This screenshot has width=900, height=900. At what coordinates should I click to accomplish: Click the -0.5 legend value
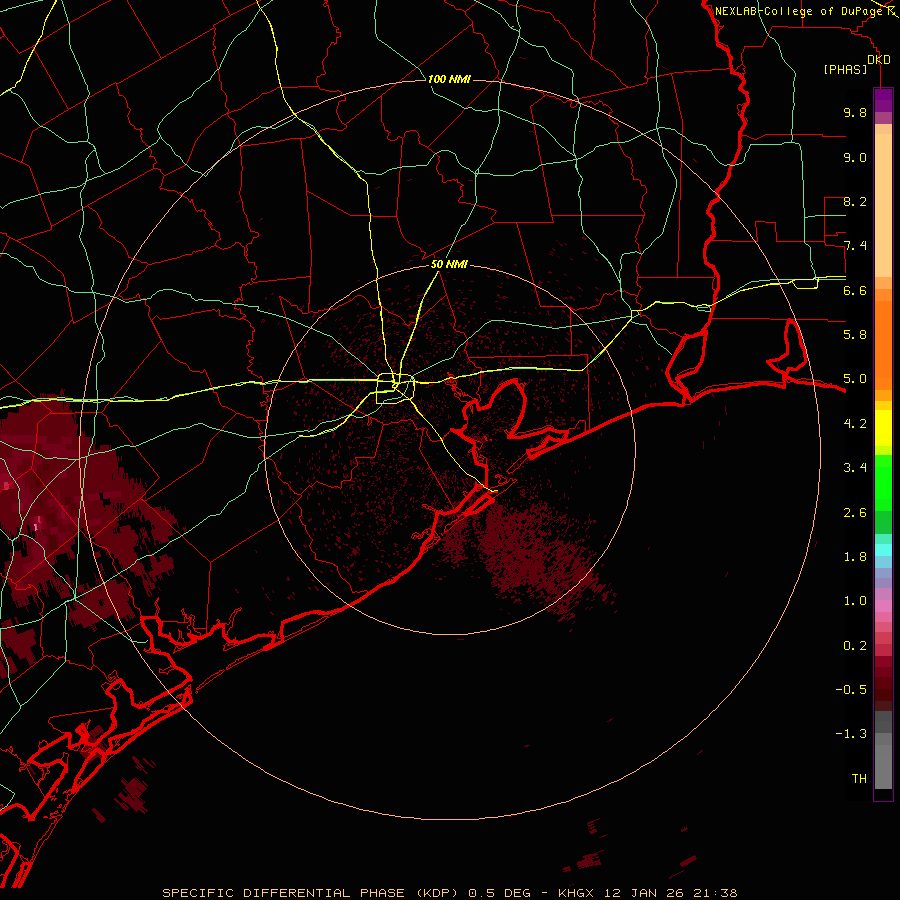(x=851, y=690)
